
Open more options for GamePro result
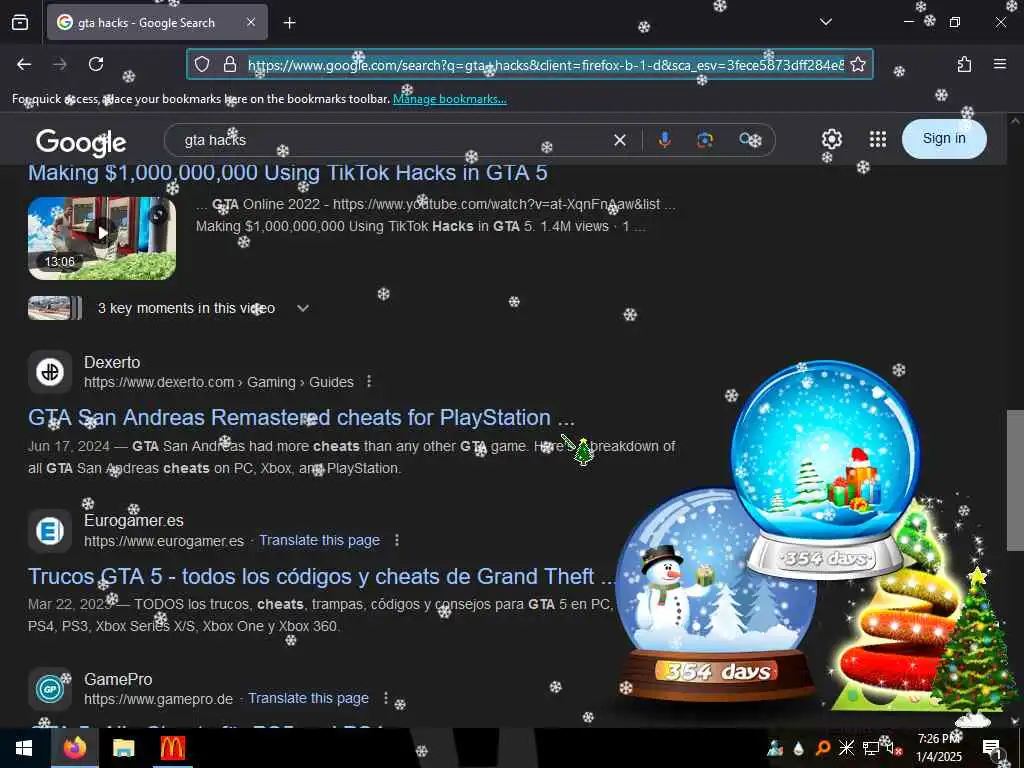386,698
